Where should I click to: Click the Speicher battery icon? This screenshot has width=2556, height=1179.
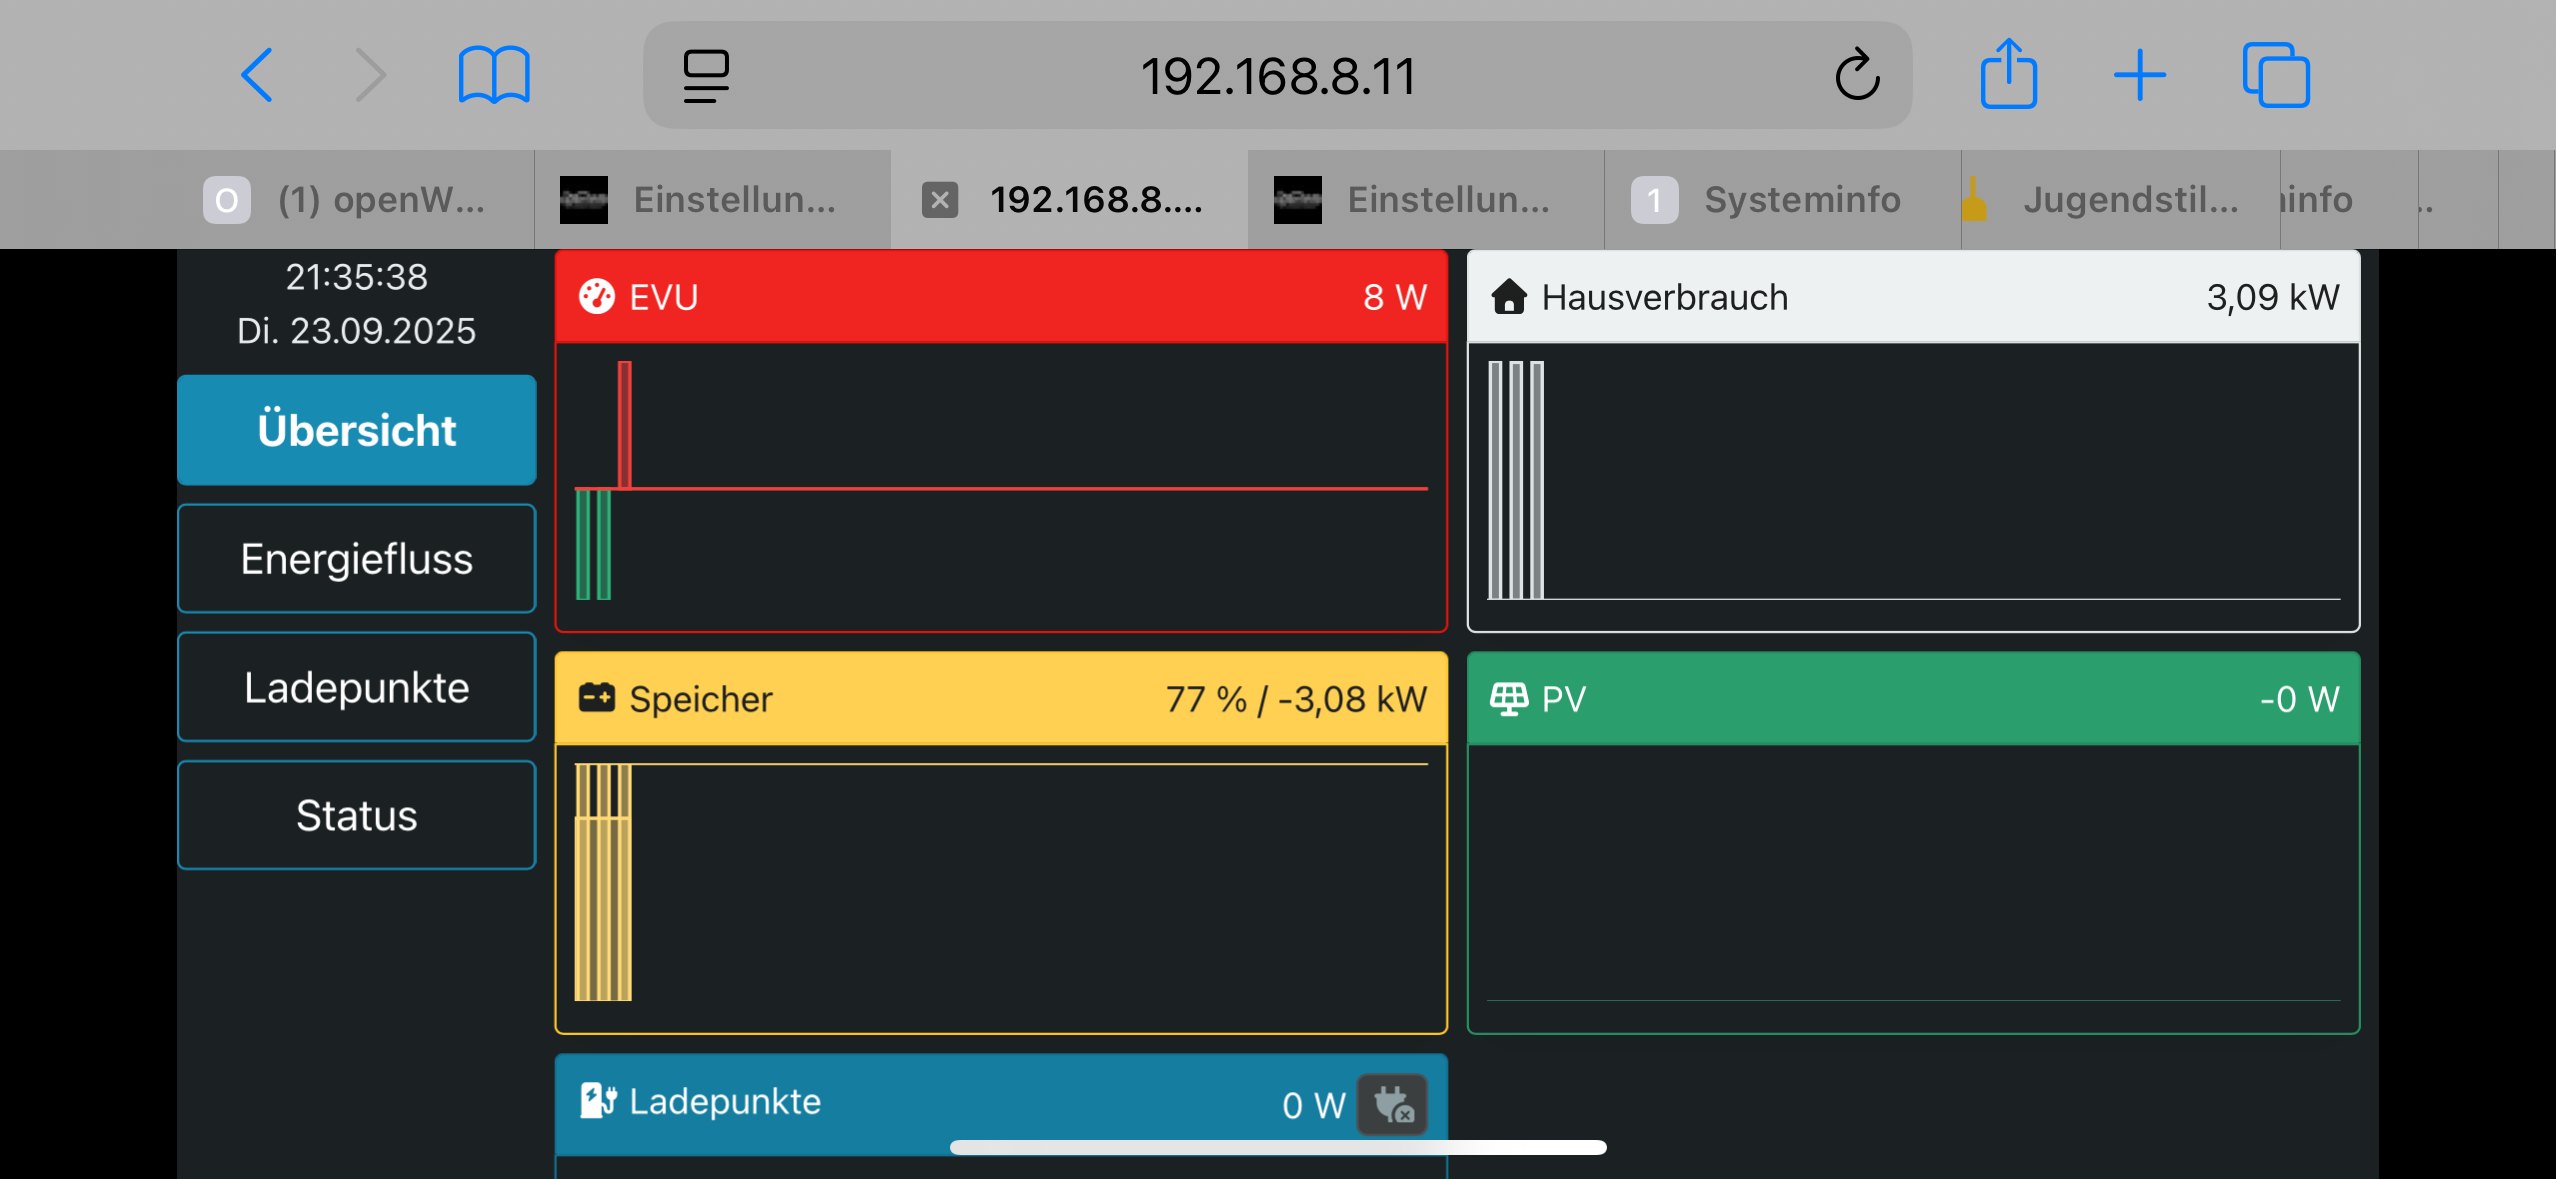pos(597,698)
